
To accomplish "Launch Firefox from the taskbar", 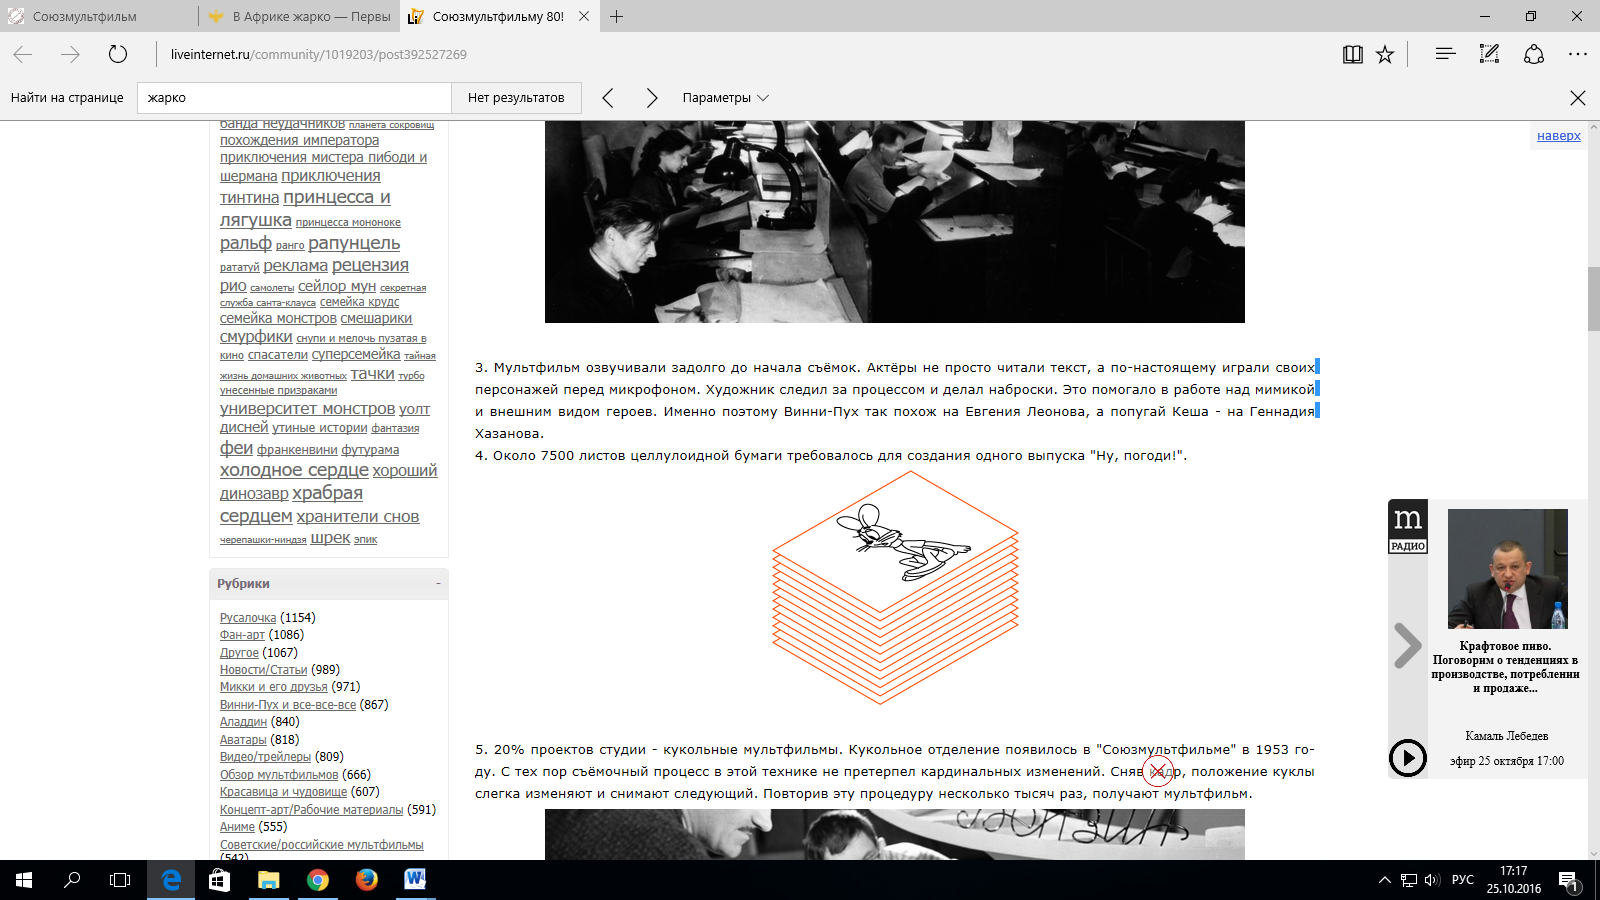I will (x=366, y=880).
